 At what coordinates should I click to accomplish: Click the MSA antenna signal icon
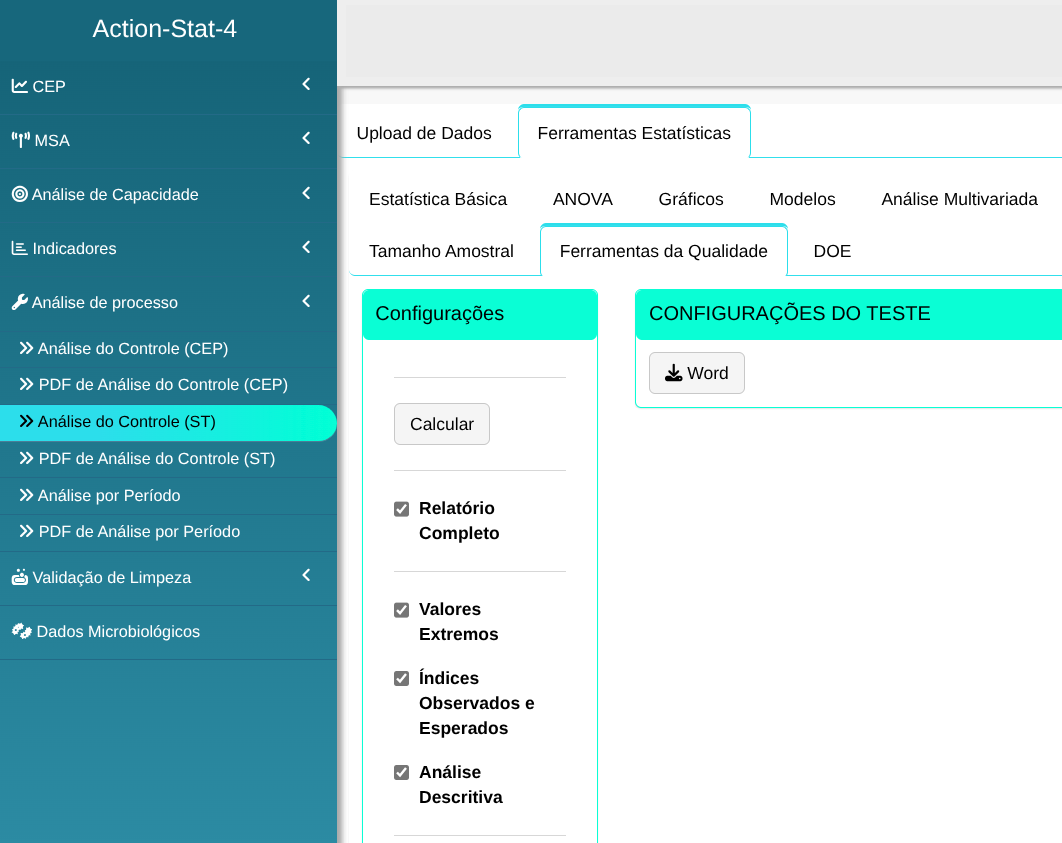click(20, 140)
